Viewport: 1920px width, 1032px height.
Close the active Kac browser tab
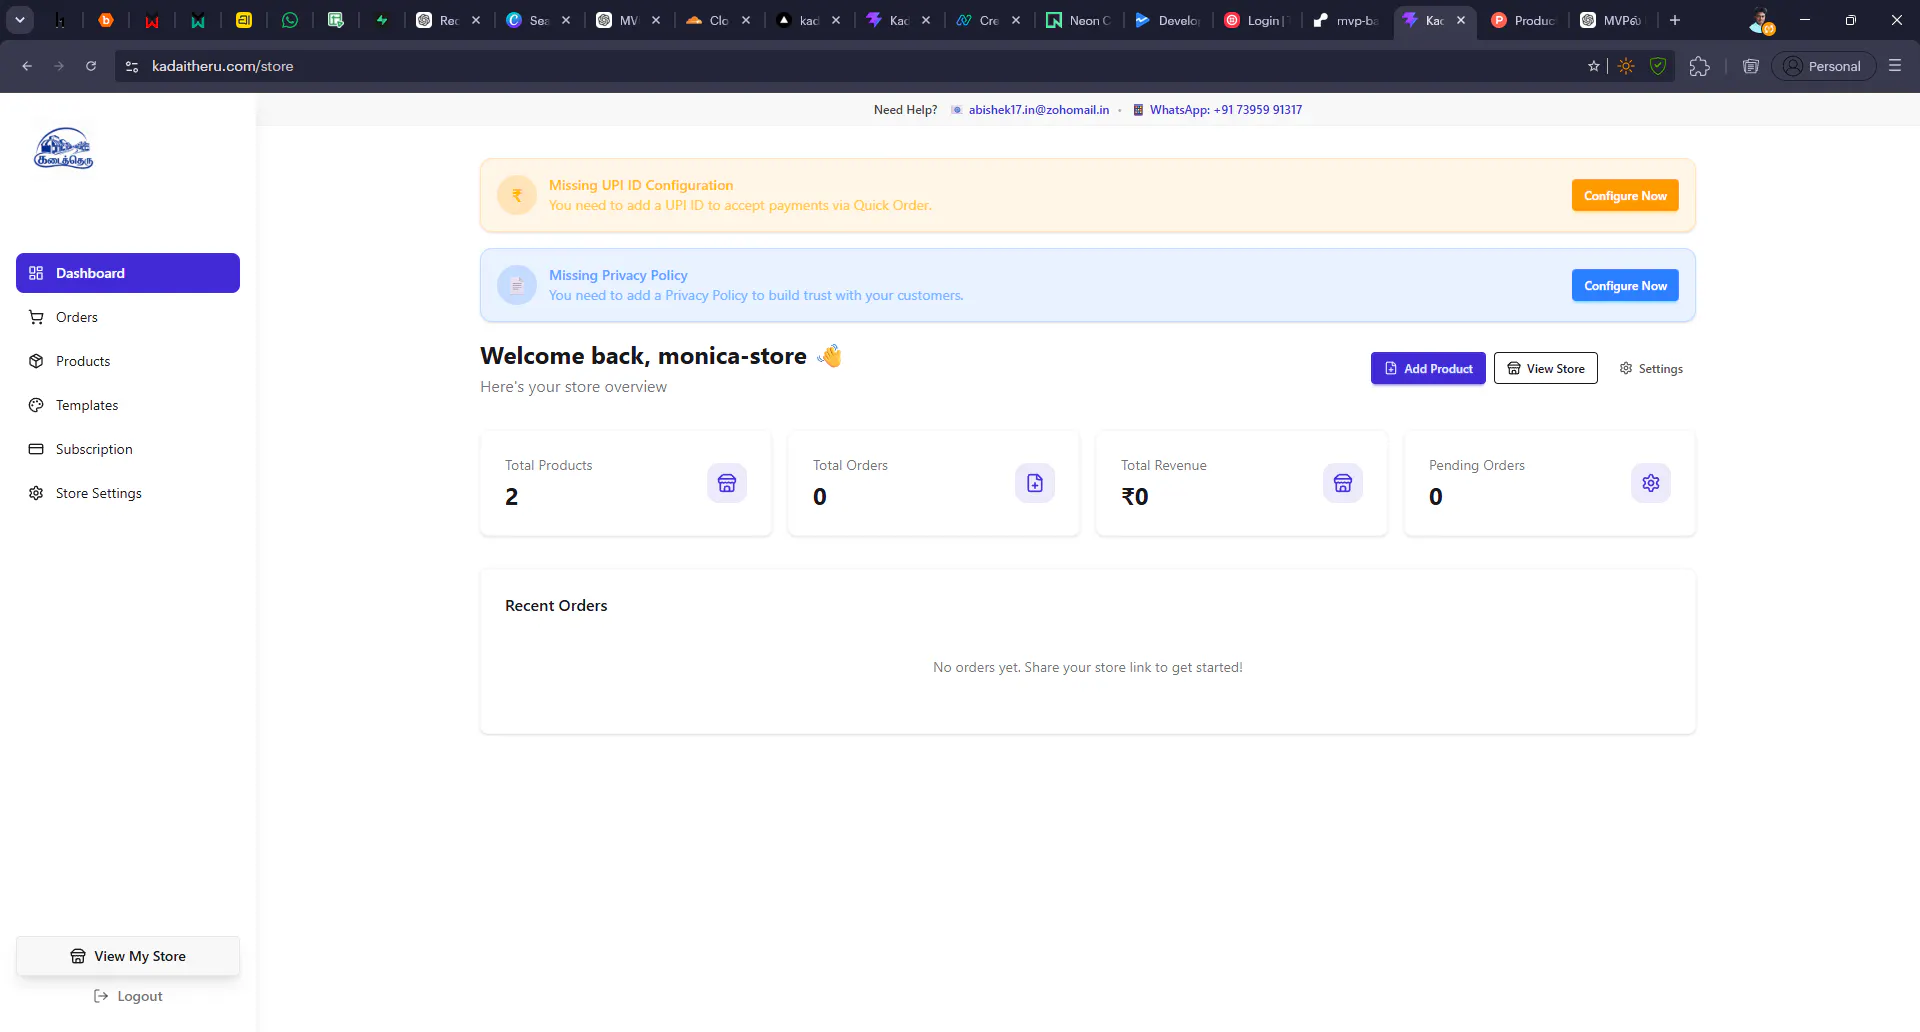click(1461, 20)
